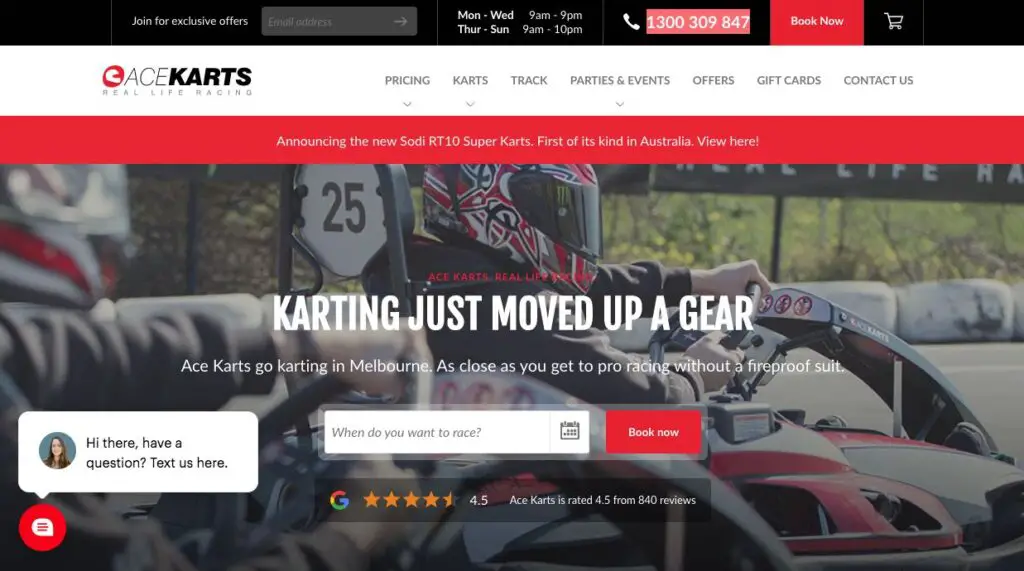Call the 1300 309 847 number link
1024x571 pixels.
coord(698,22)
